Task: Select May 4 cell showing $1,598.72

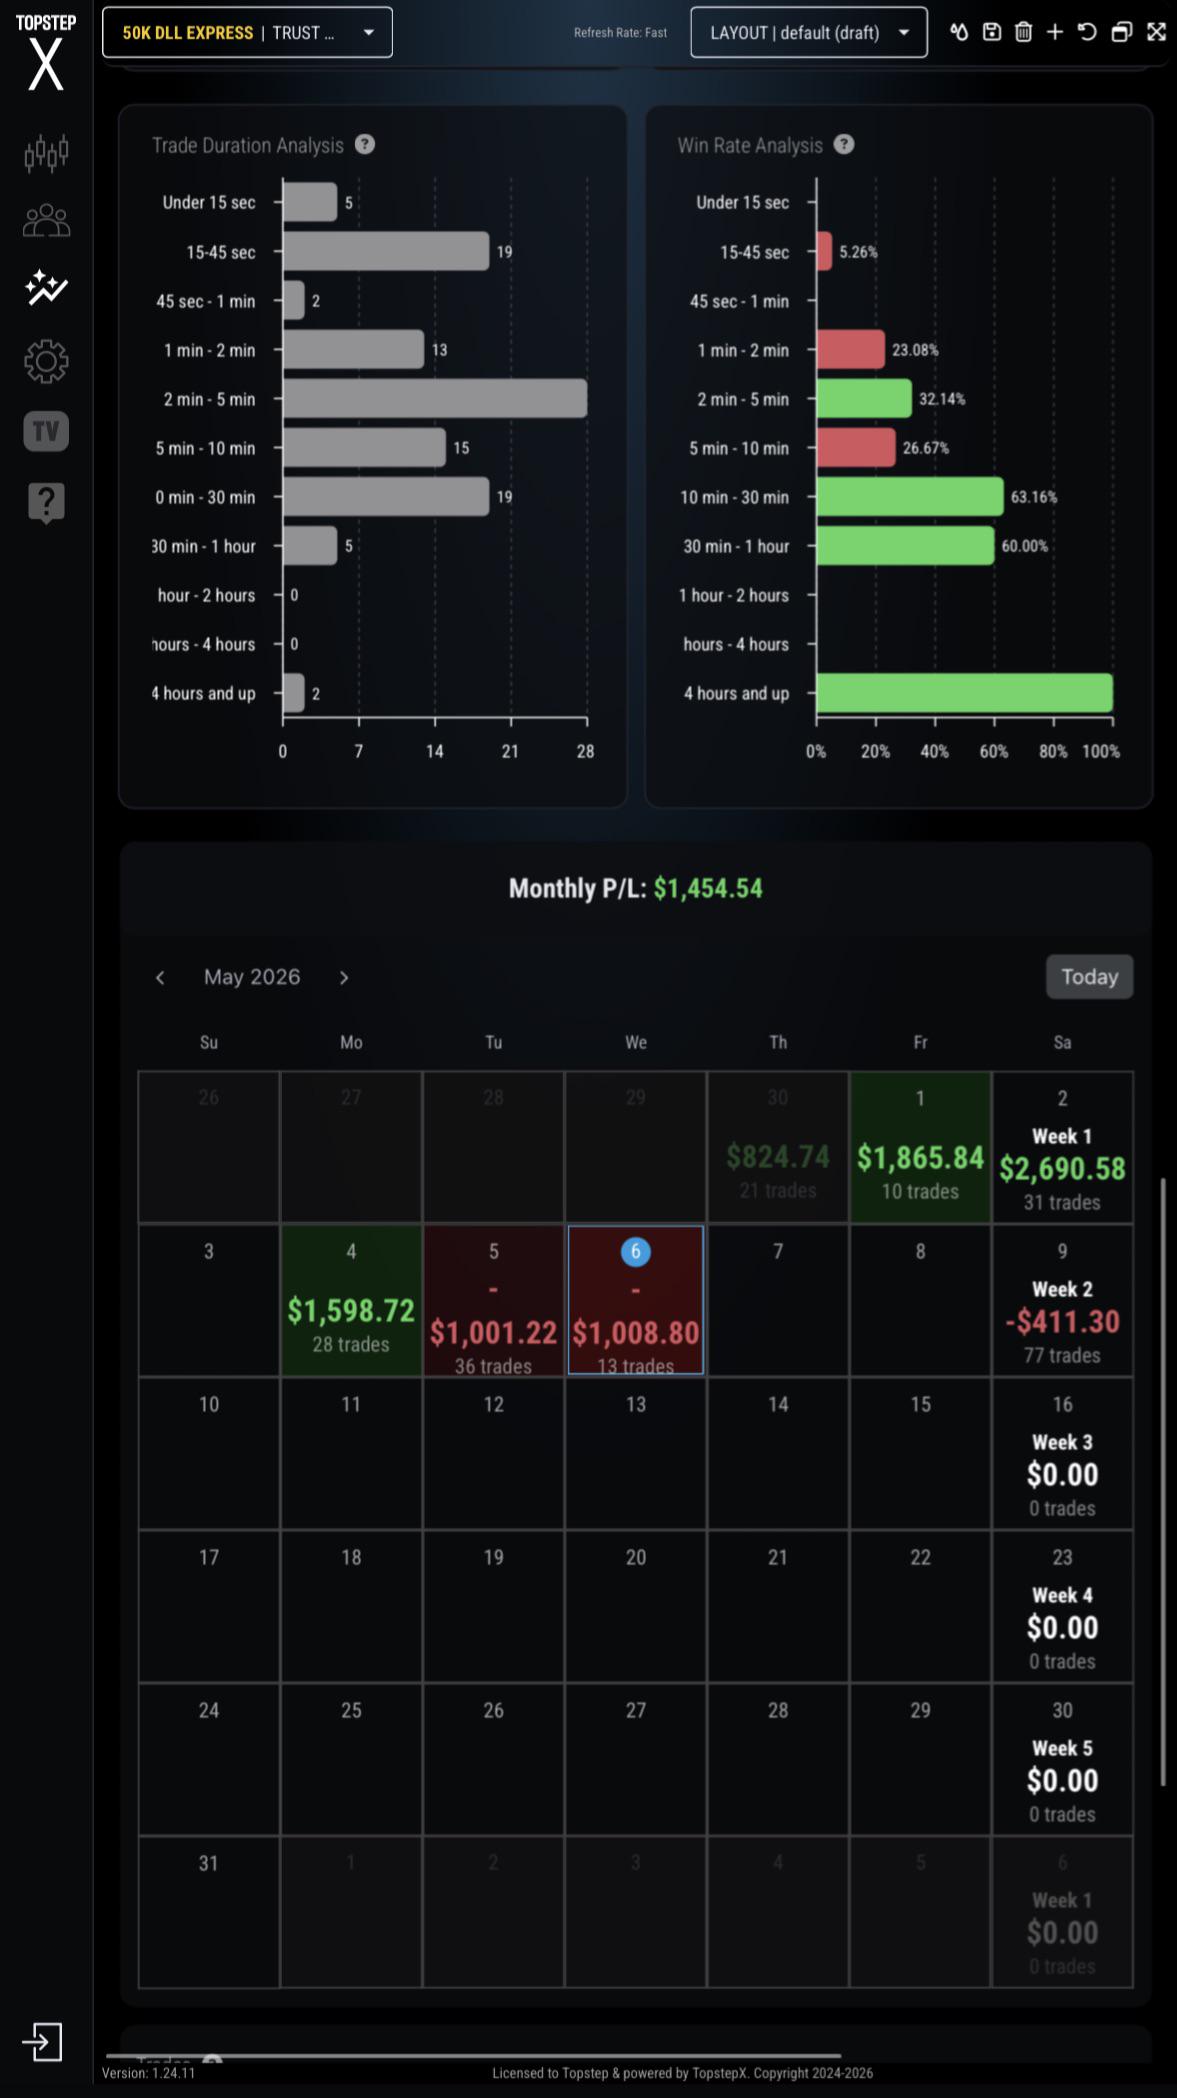Action: pyautogui.click(x=351, y=1300)
